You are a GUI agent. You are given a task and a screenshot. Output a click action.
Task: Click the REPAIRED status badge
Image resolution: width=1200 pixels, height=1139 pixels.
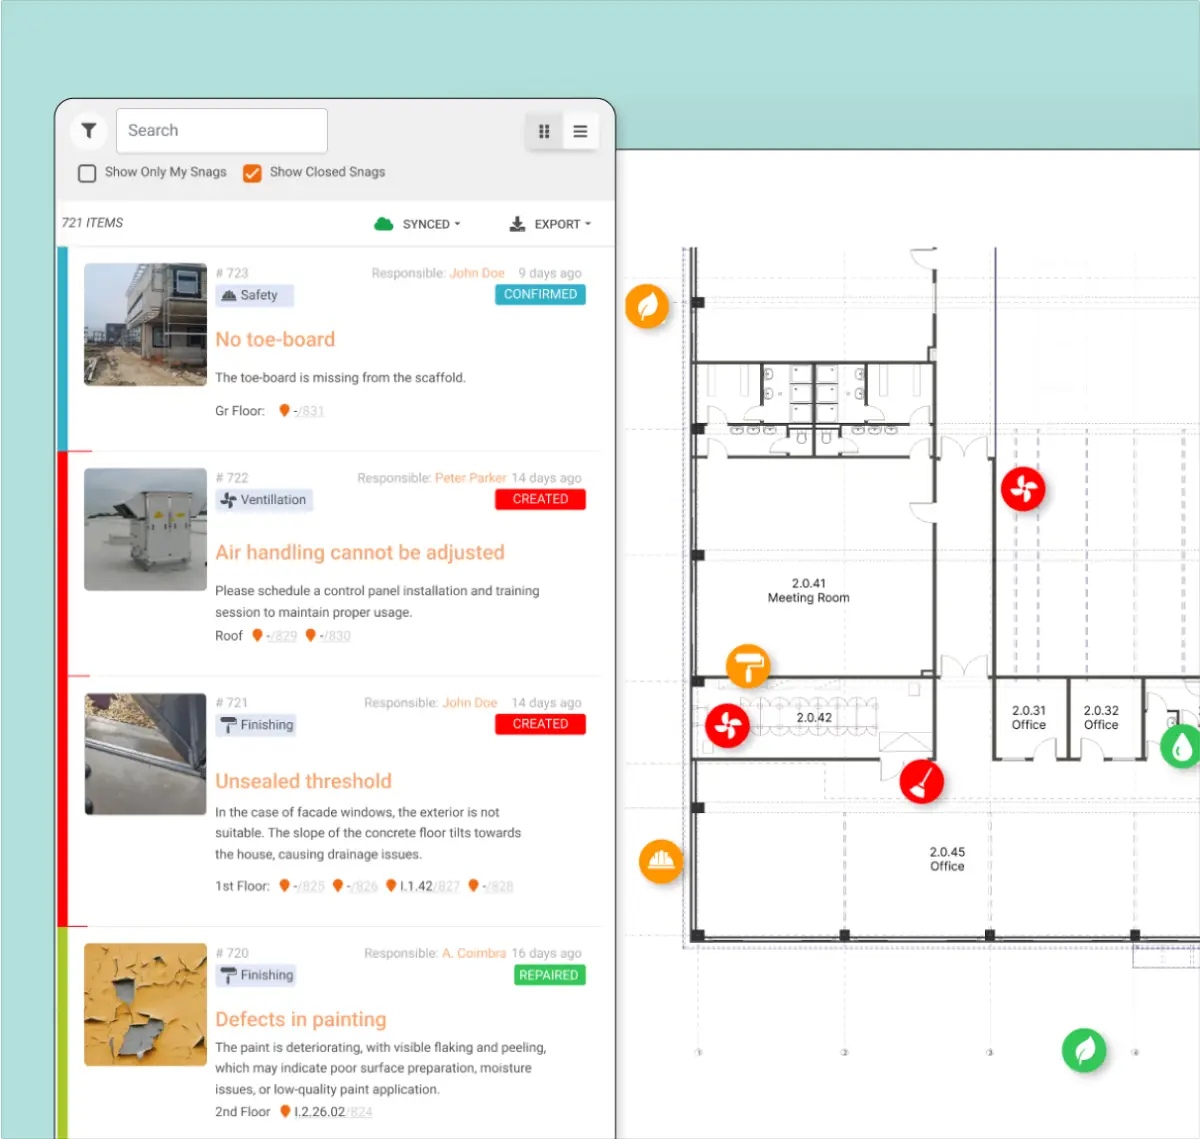549,975
